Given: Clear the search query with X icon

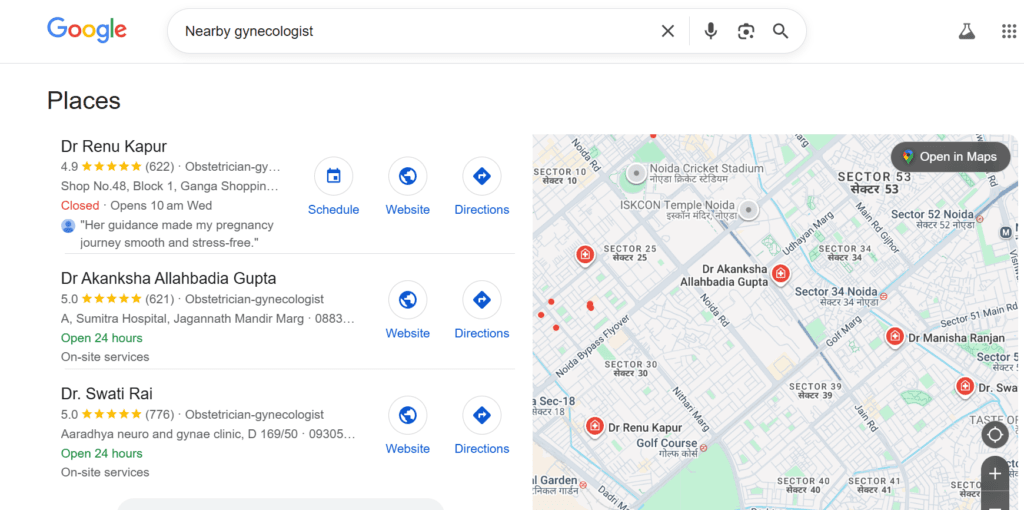Looking at the screenshot, I should click(667, 31).
